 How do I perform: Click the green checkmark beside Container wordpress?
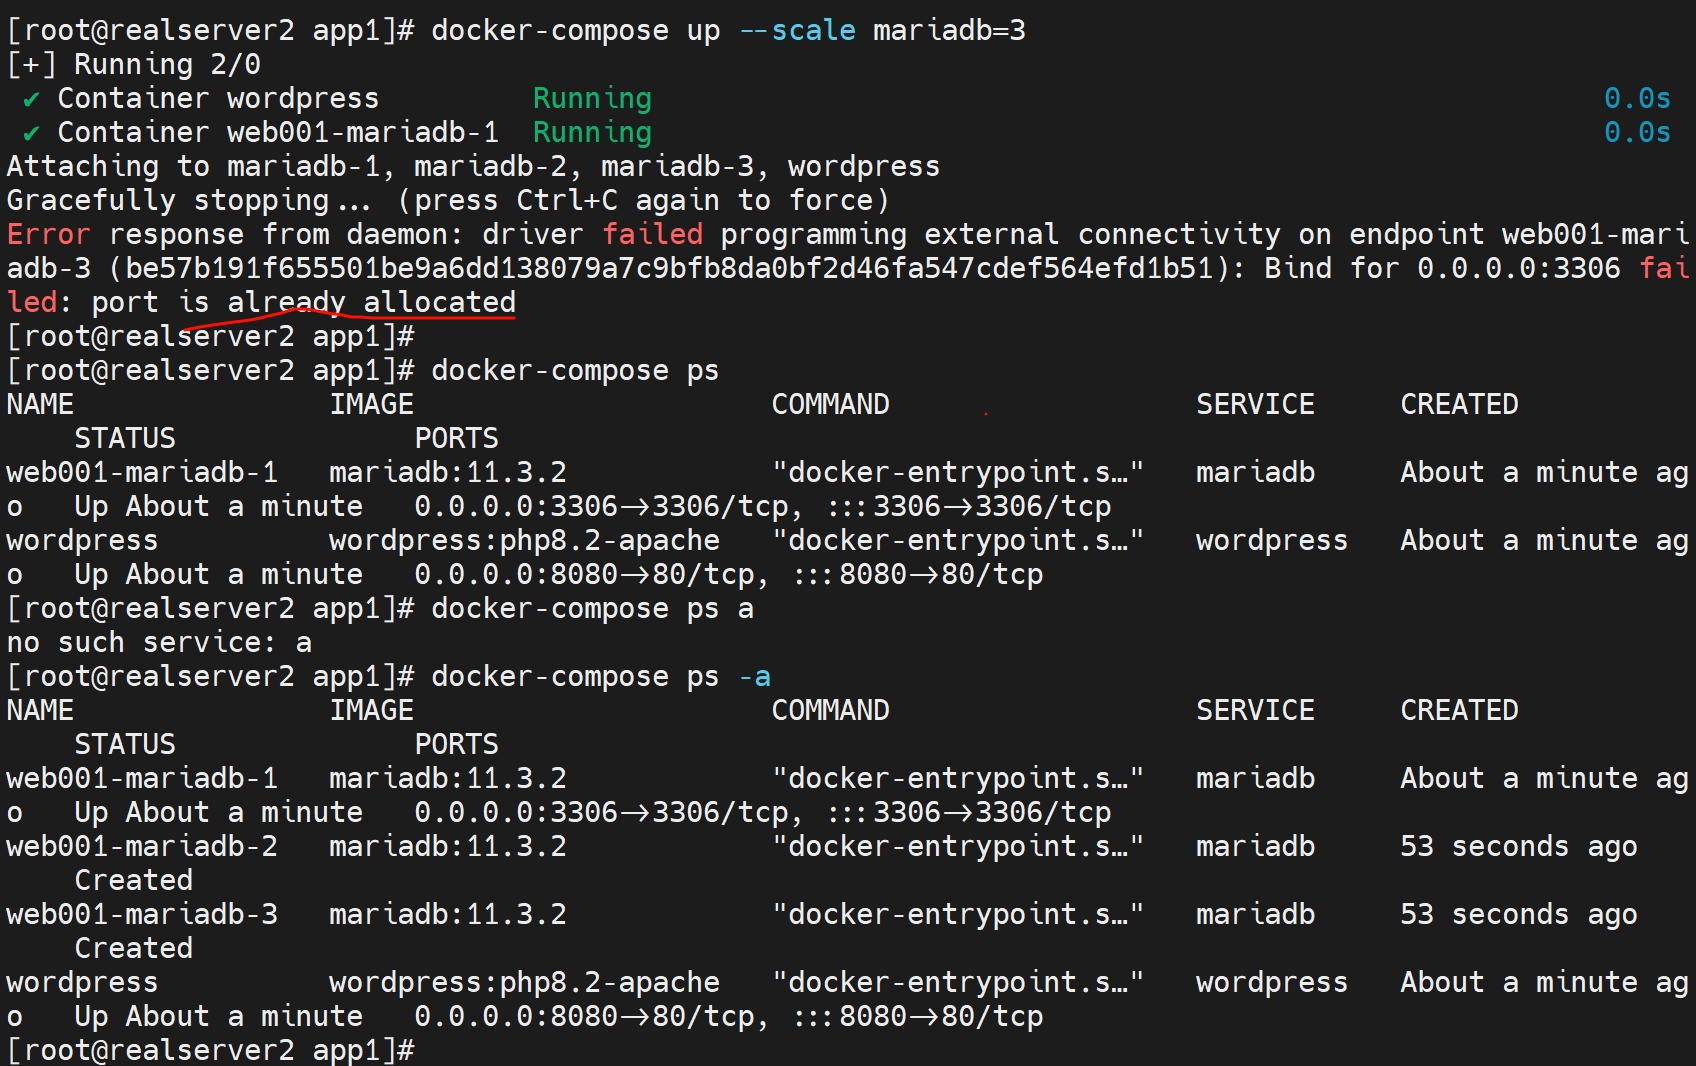coord(31,99)
